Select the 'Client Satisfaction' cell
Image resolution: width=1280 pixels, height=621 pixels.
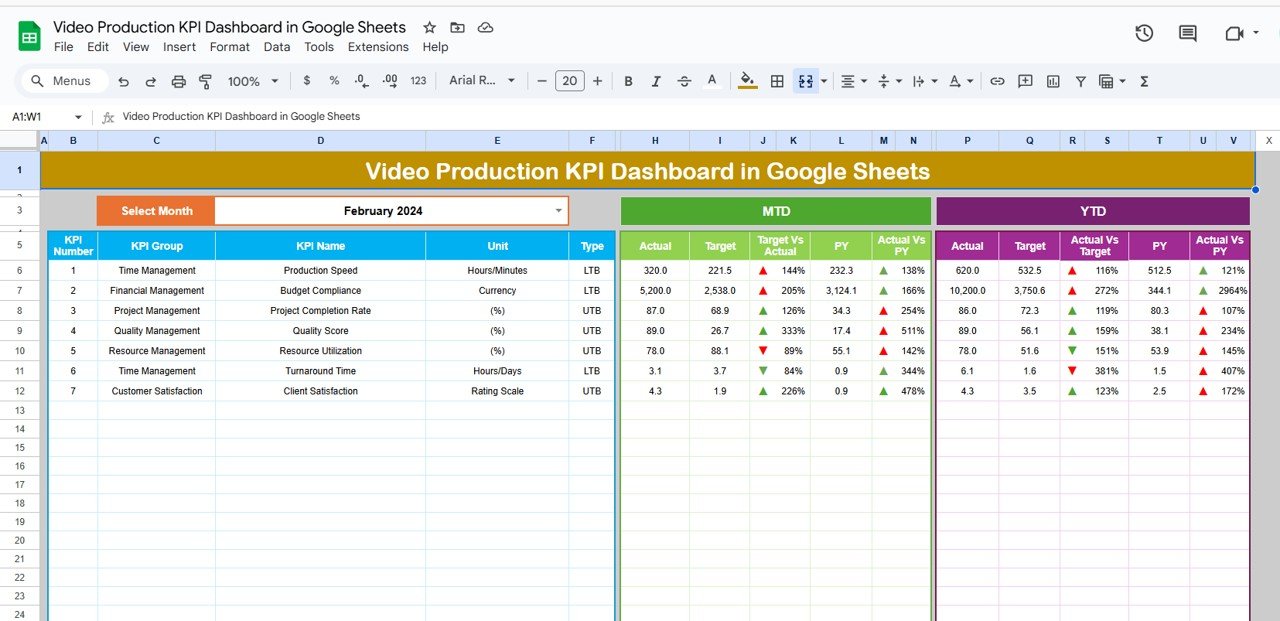320,391
